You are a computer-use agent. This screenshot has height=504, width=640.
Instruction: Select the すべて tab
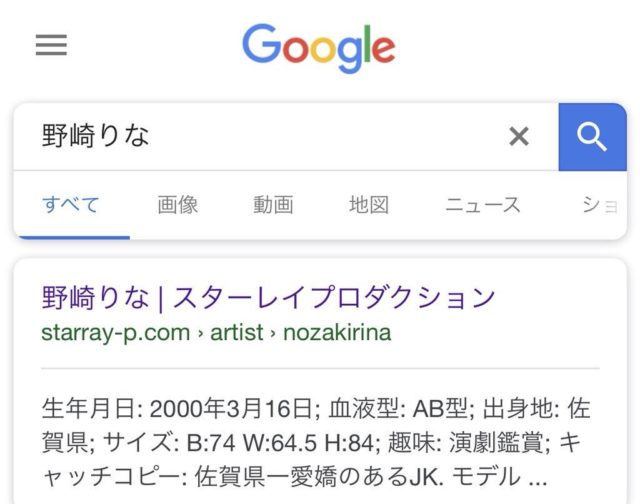71,205
